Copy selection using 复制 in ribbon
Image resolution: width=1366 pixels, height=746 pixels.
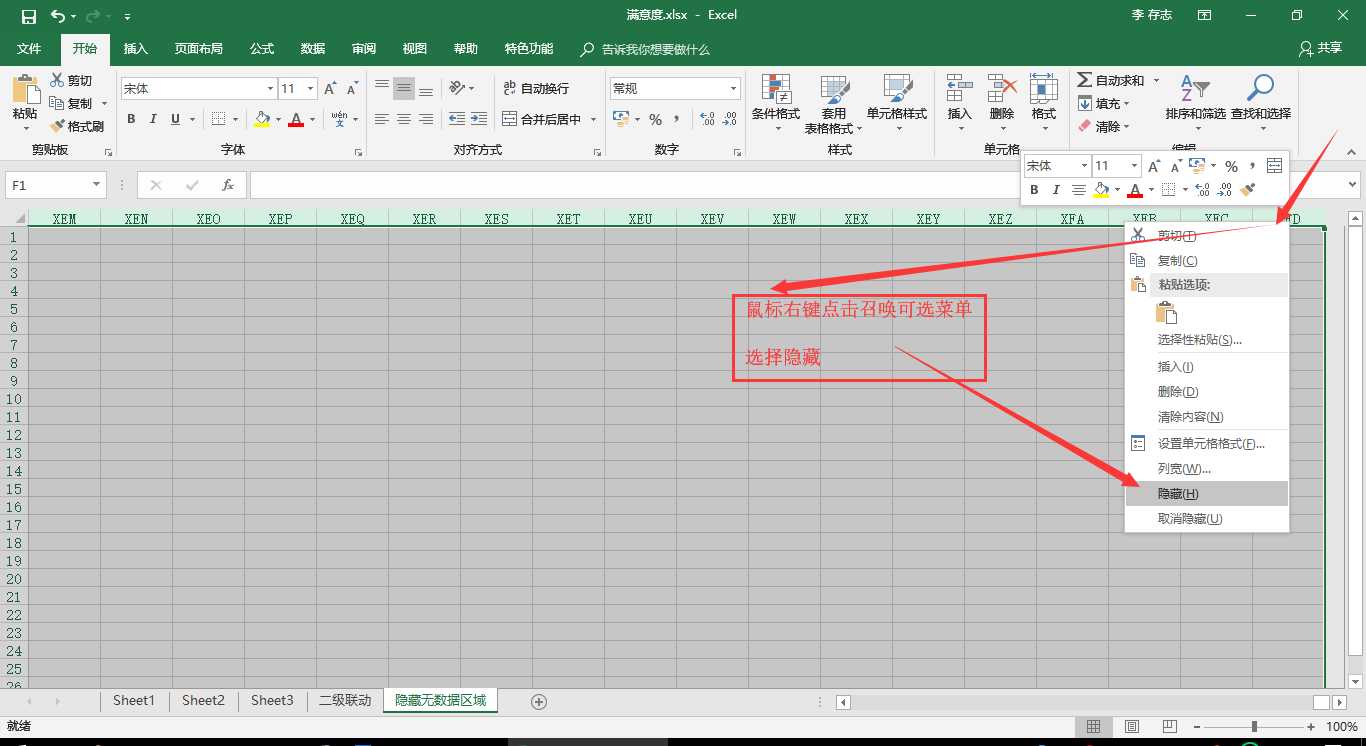point(71,103)
